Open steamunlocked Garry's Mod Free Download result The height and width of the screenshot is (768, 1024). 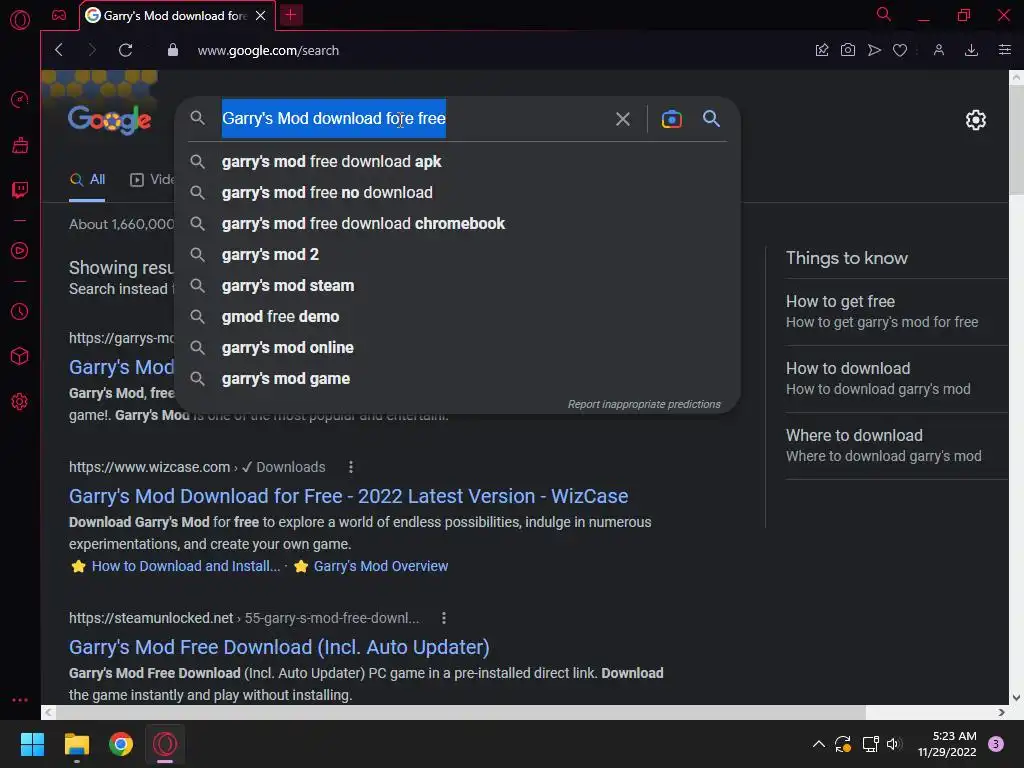(279, 647)
